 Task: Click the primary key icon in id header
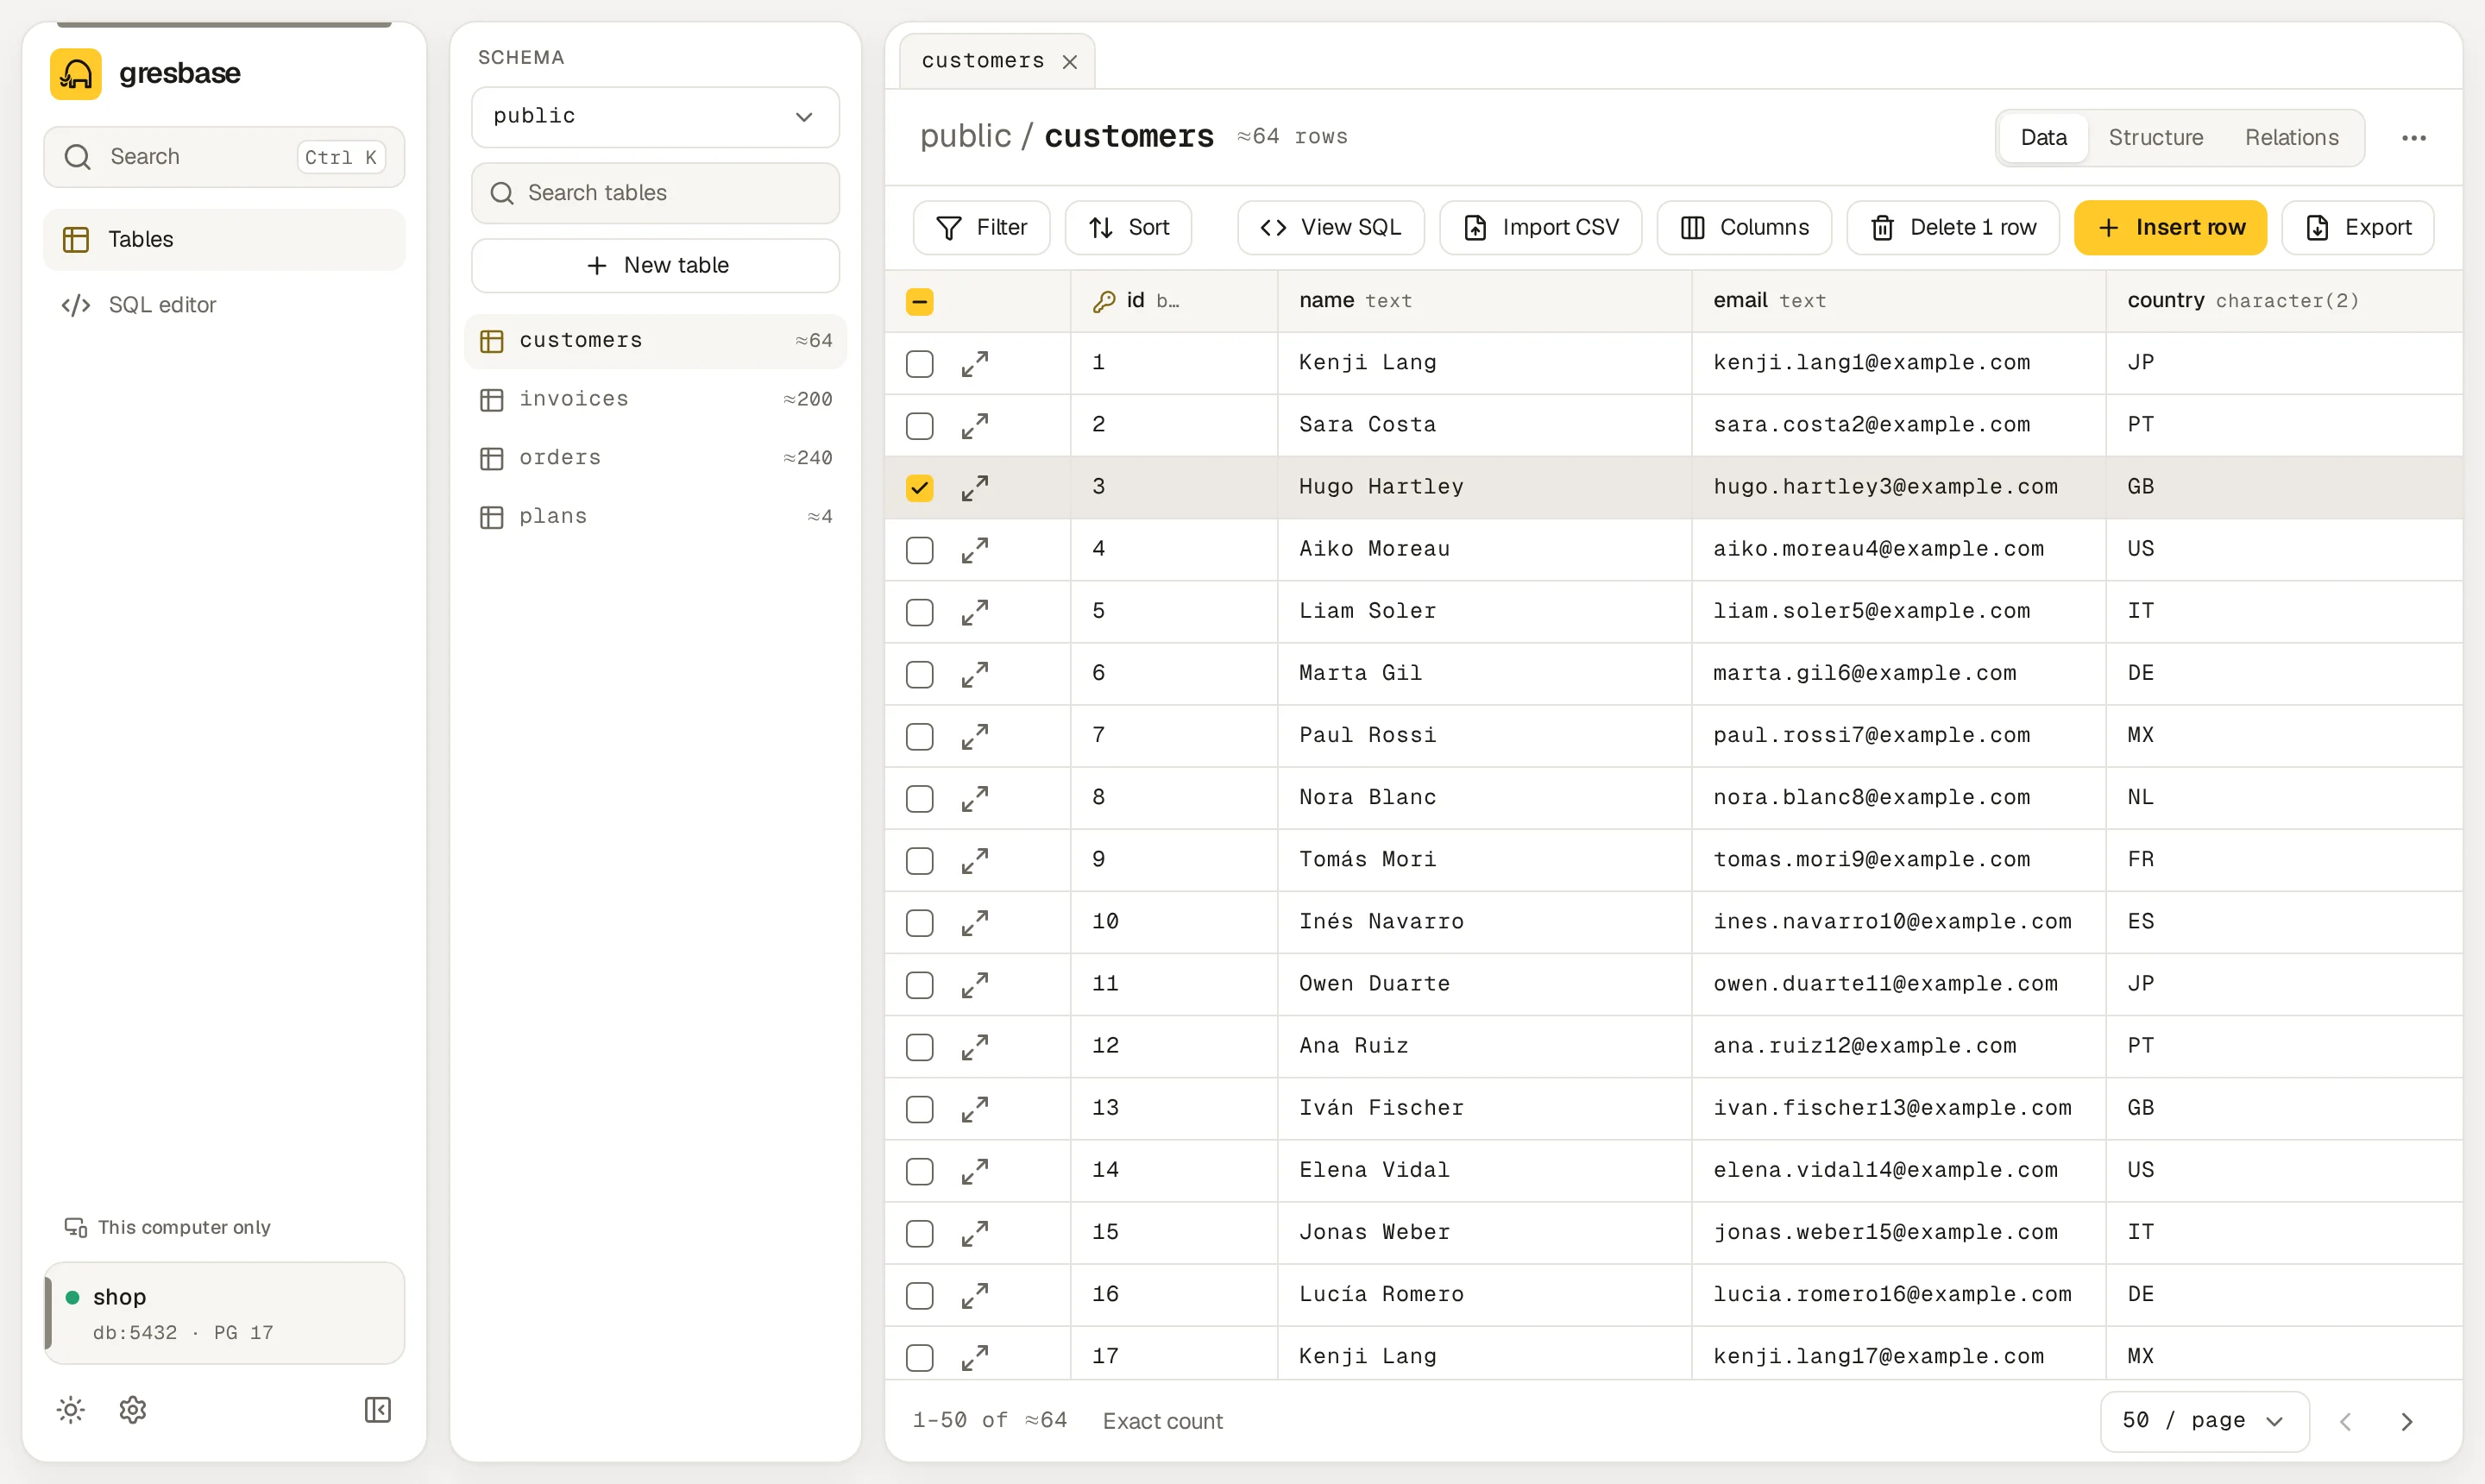point(1104,301)
